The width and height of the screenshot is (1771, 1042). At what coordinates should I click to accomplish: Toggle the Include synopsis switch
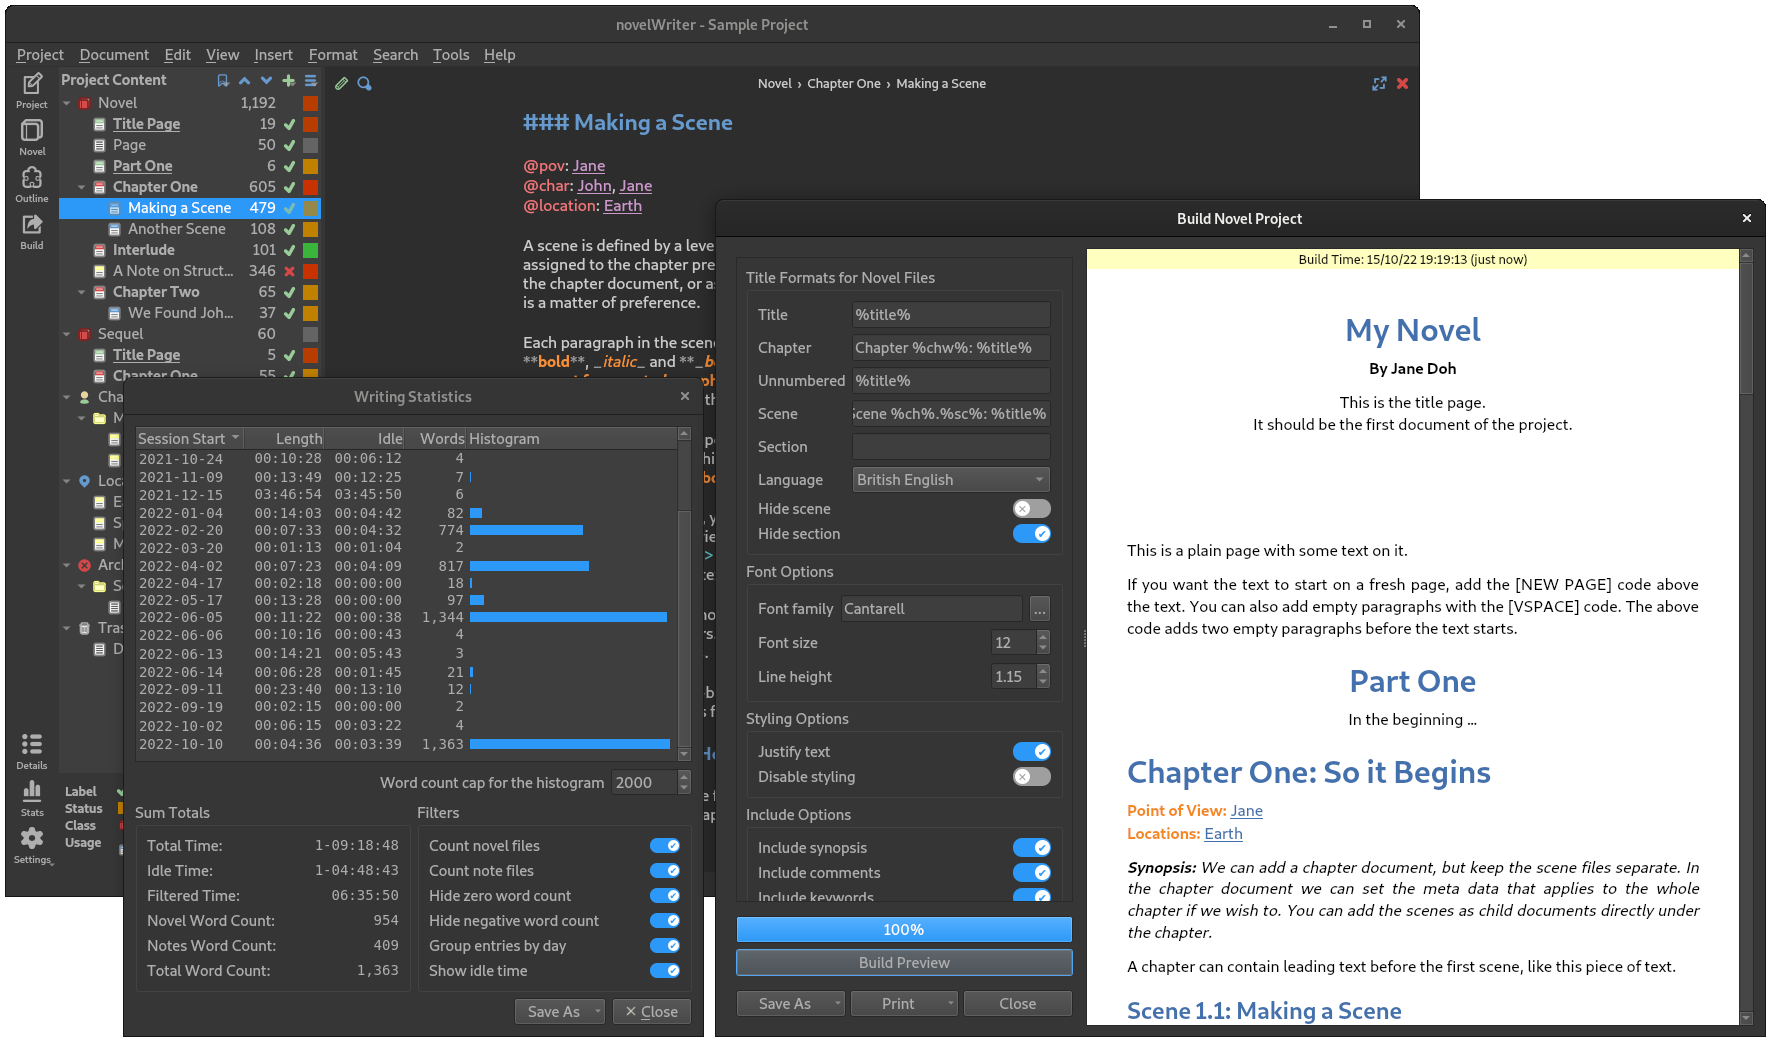tap(1032, 847)
